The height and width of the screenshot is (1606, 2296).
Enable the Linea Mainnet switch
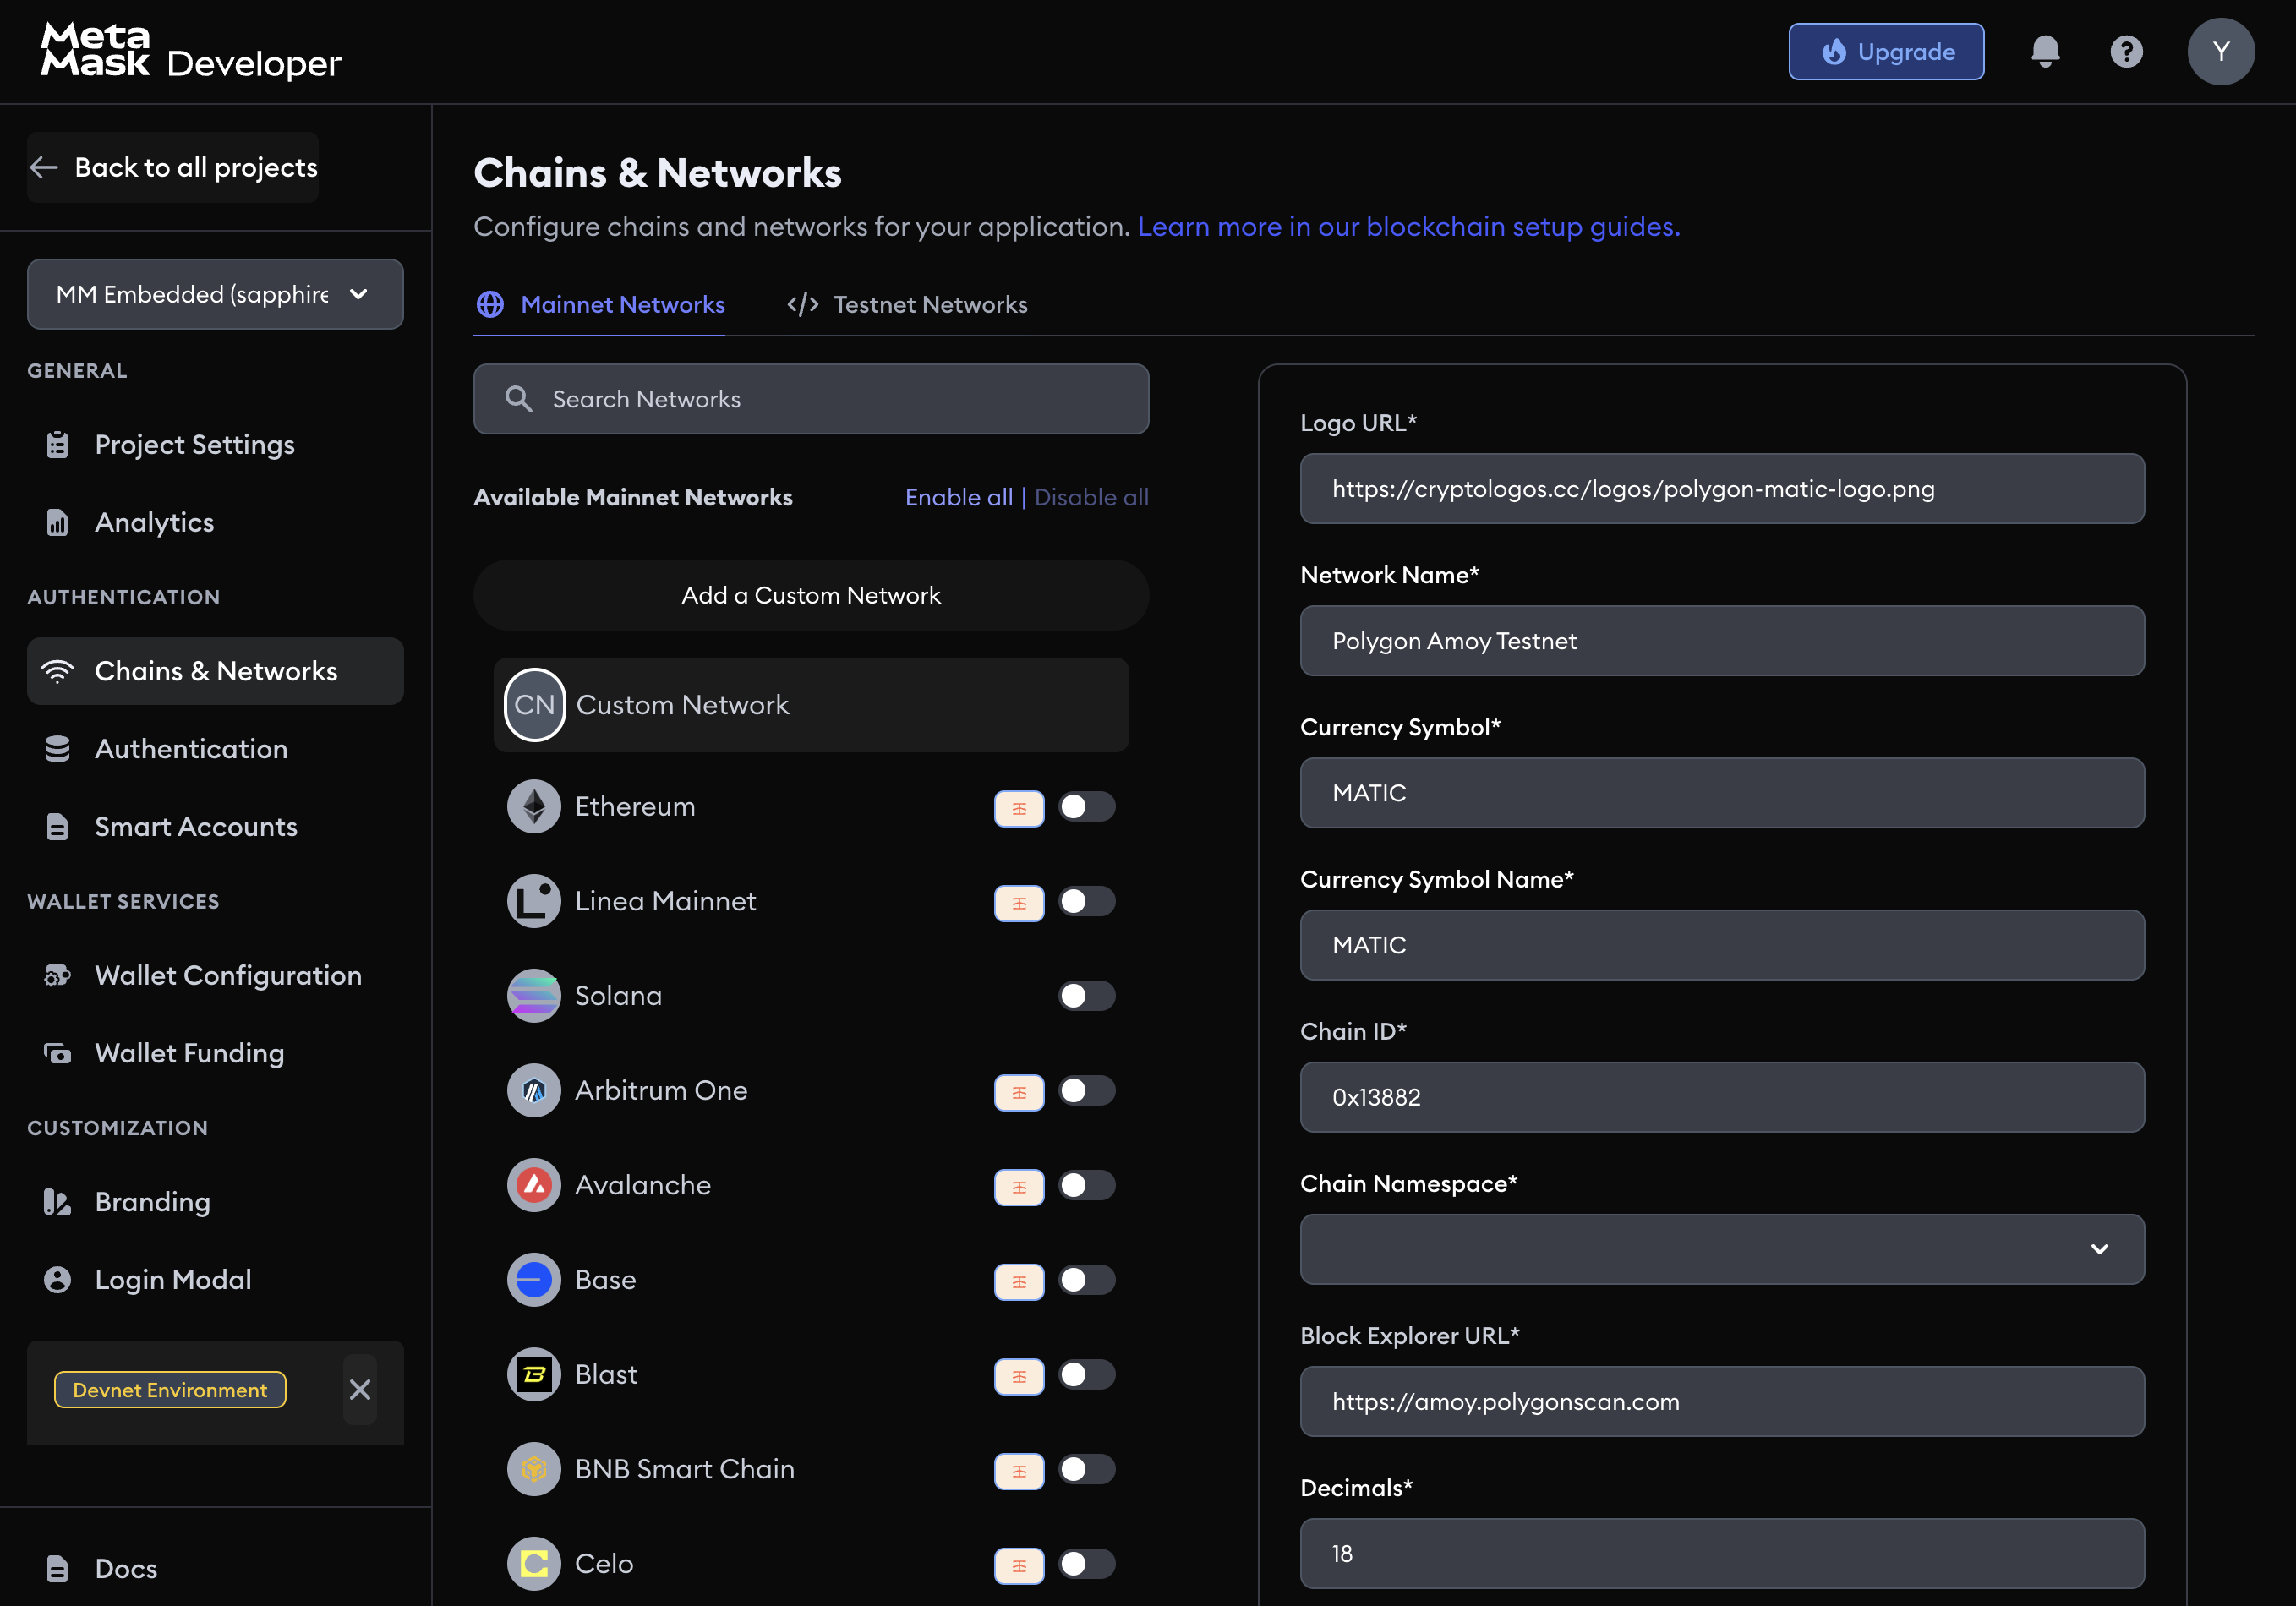1087,901
